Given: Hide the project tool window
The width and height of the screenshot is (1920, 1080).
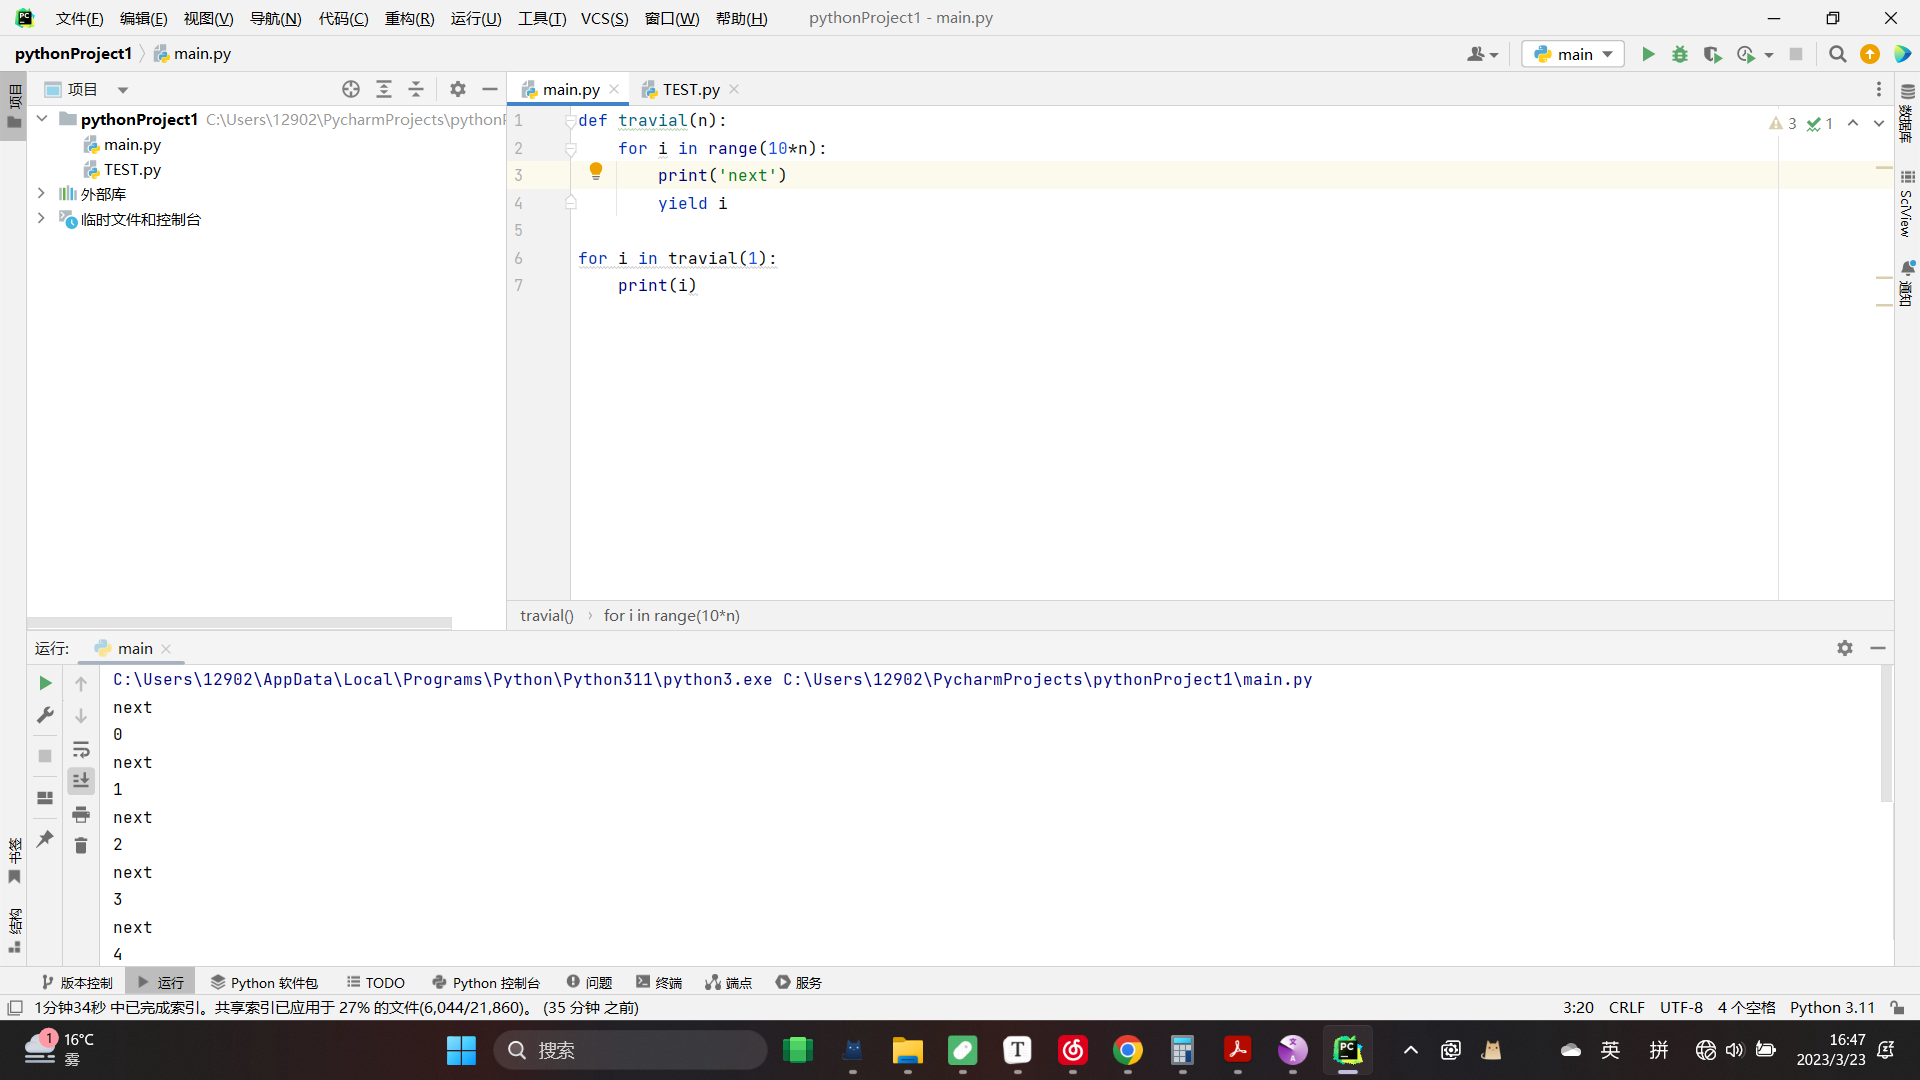Looking at the screenshot, I should pyautogui.click(x=490, y=89).
